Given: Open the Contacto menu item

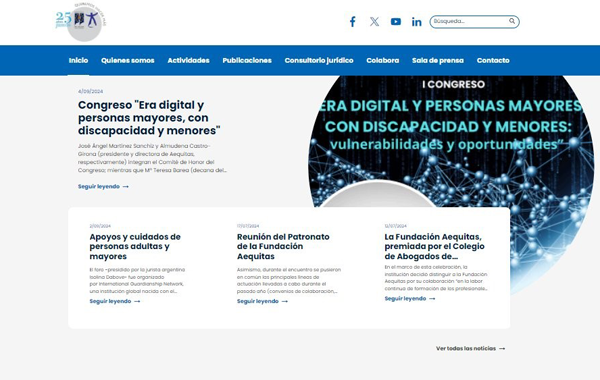Looking at the screenshot, I should pos(493,60).
